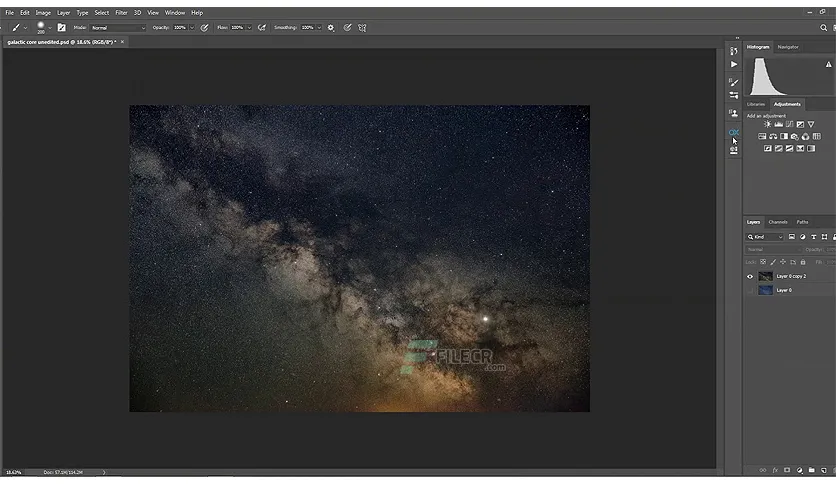The height and width of the screenshot is (484, 836).
Task: Open the Clone Source panel icon
Action: 734,113
